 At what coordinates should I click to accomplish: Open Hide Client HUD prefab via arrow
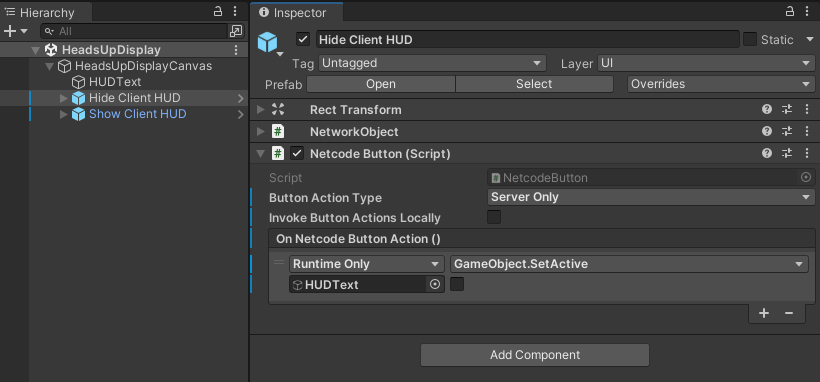(x=241, y=98)
